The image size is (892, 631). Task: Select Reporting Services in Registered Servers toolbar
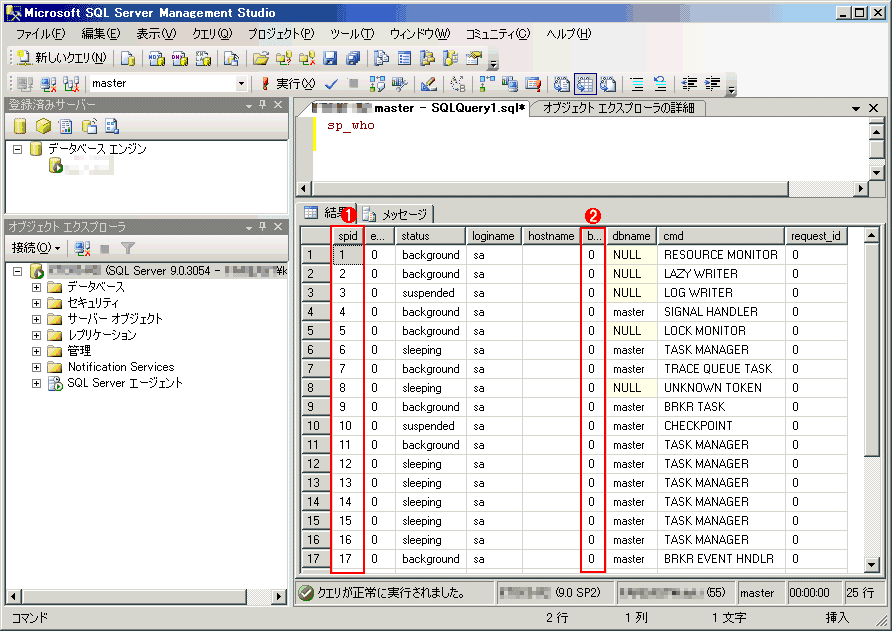[x=66, y=126]
